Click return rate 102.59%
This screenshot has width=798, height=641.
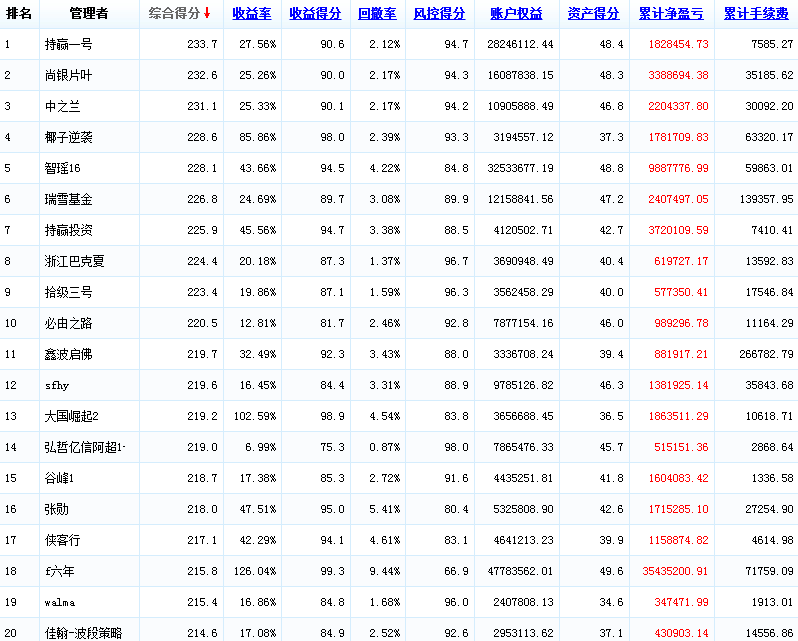[x=255, y=417]
